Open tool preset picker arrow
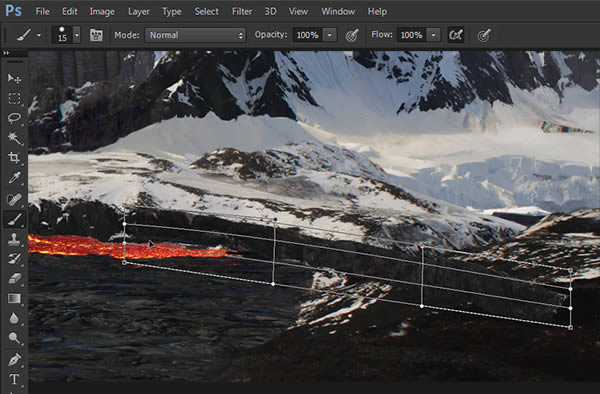Image resolution: width=600 pixels, height=394 pixels. pos(39,35)
